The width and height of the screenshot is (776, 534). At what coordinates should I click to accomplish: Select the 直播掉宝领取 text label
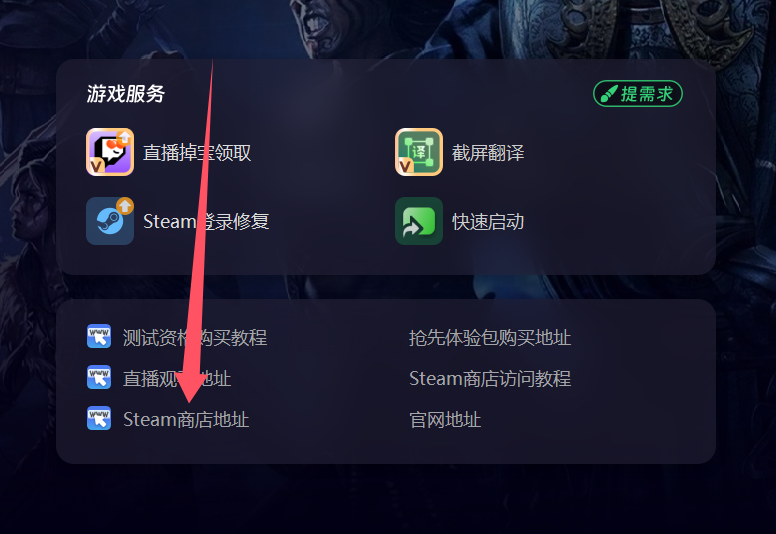[197, 152]
